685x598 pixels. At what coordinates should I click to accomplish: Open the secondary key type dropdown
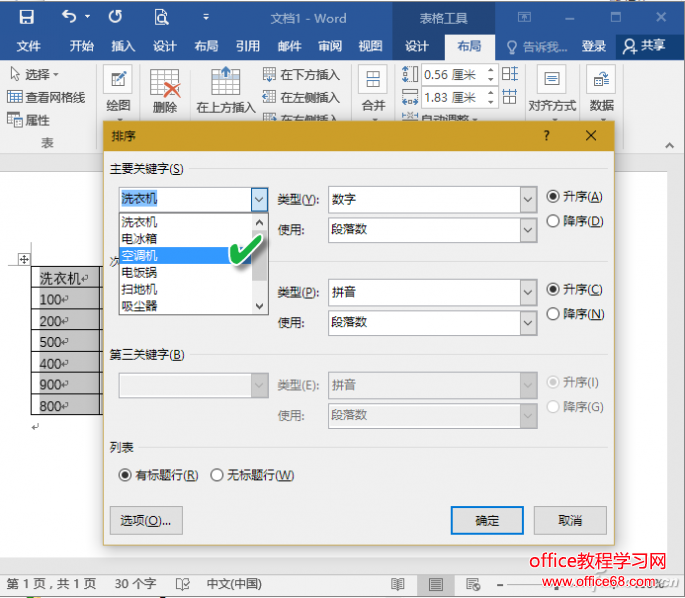527,291
